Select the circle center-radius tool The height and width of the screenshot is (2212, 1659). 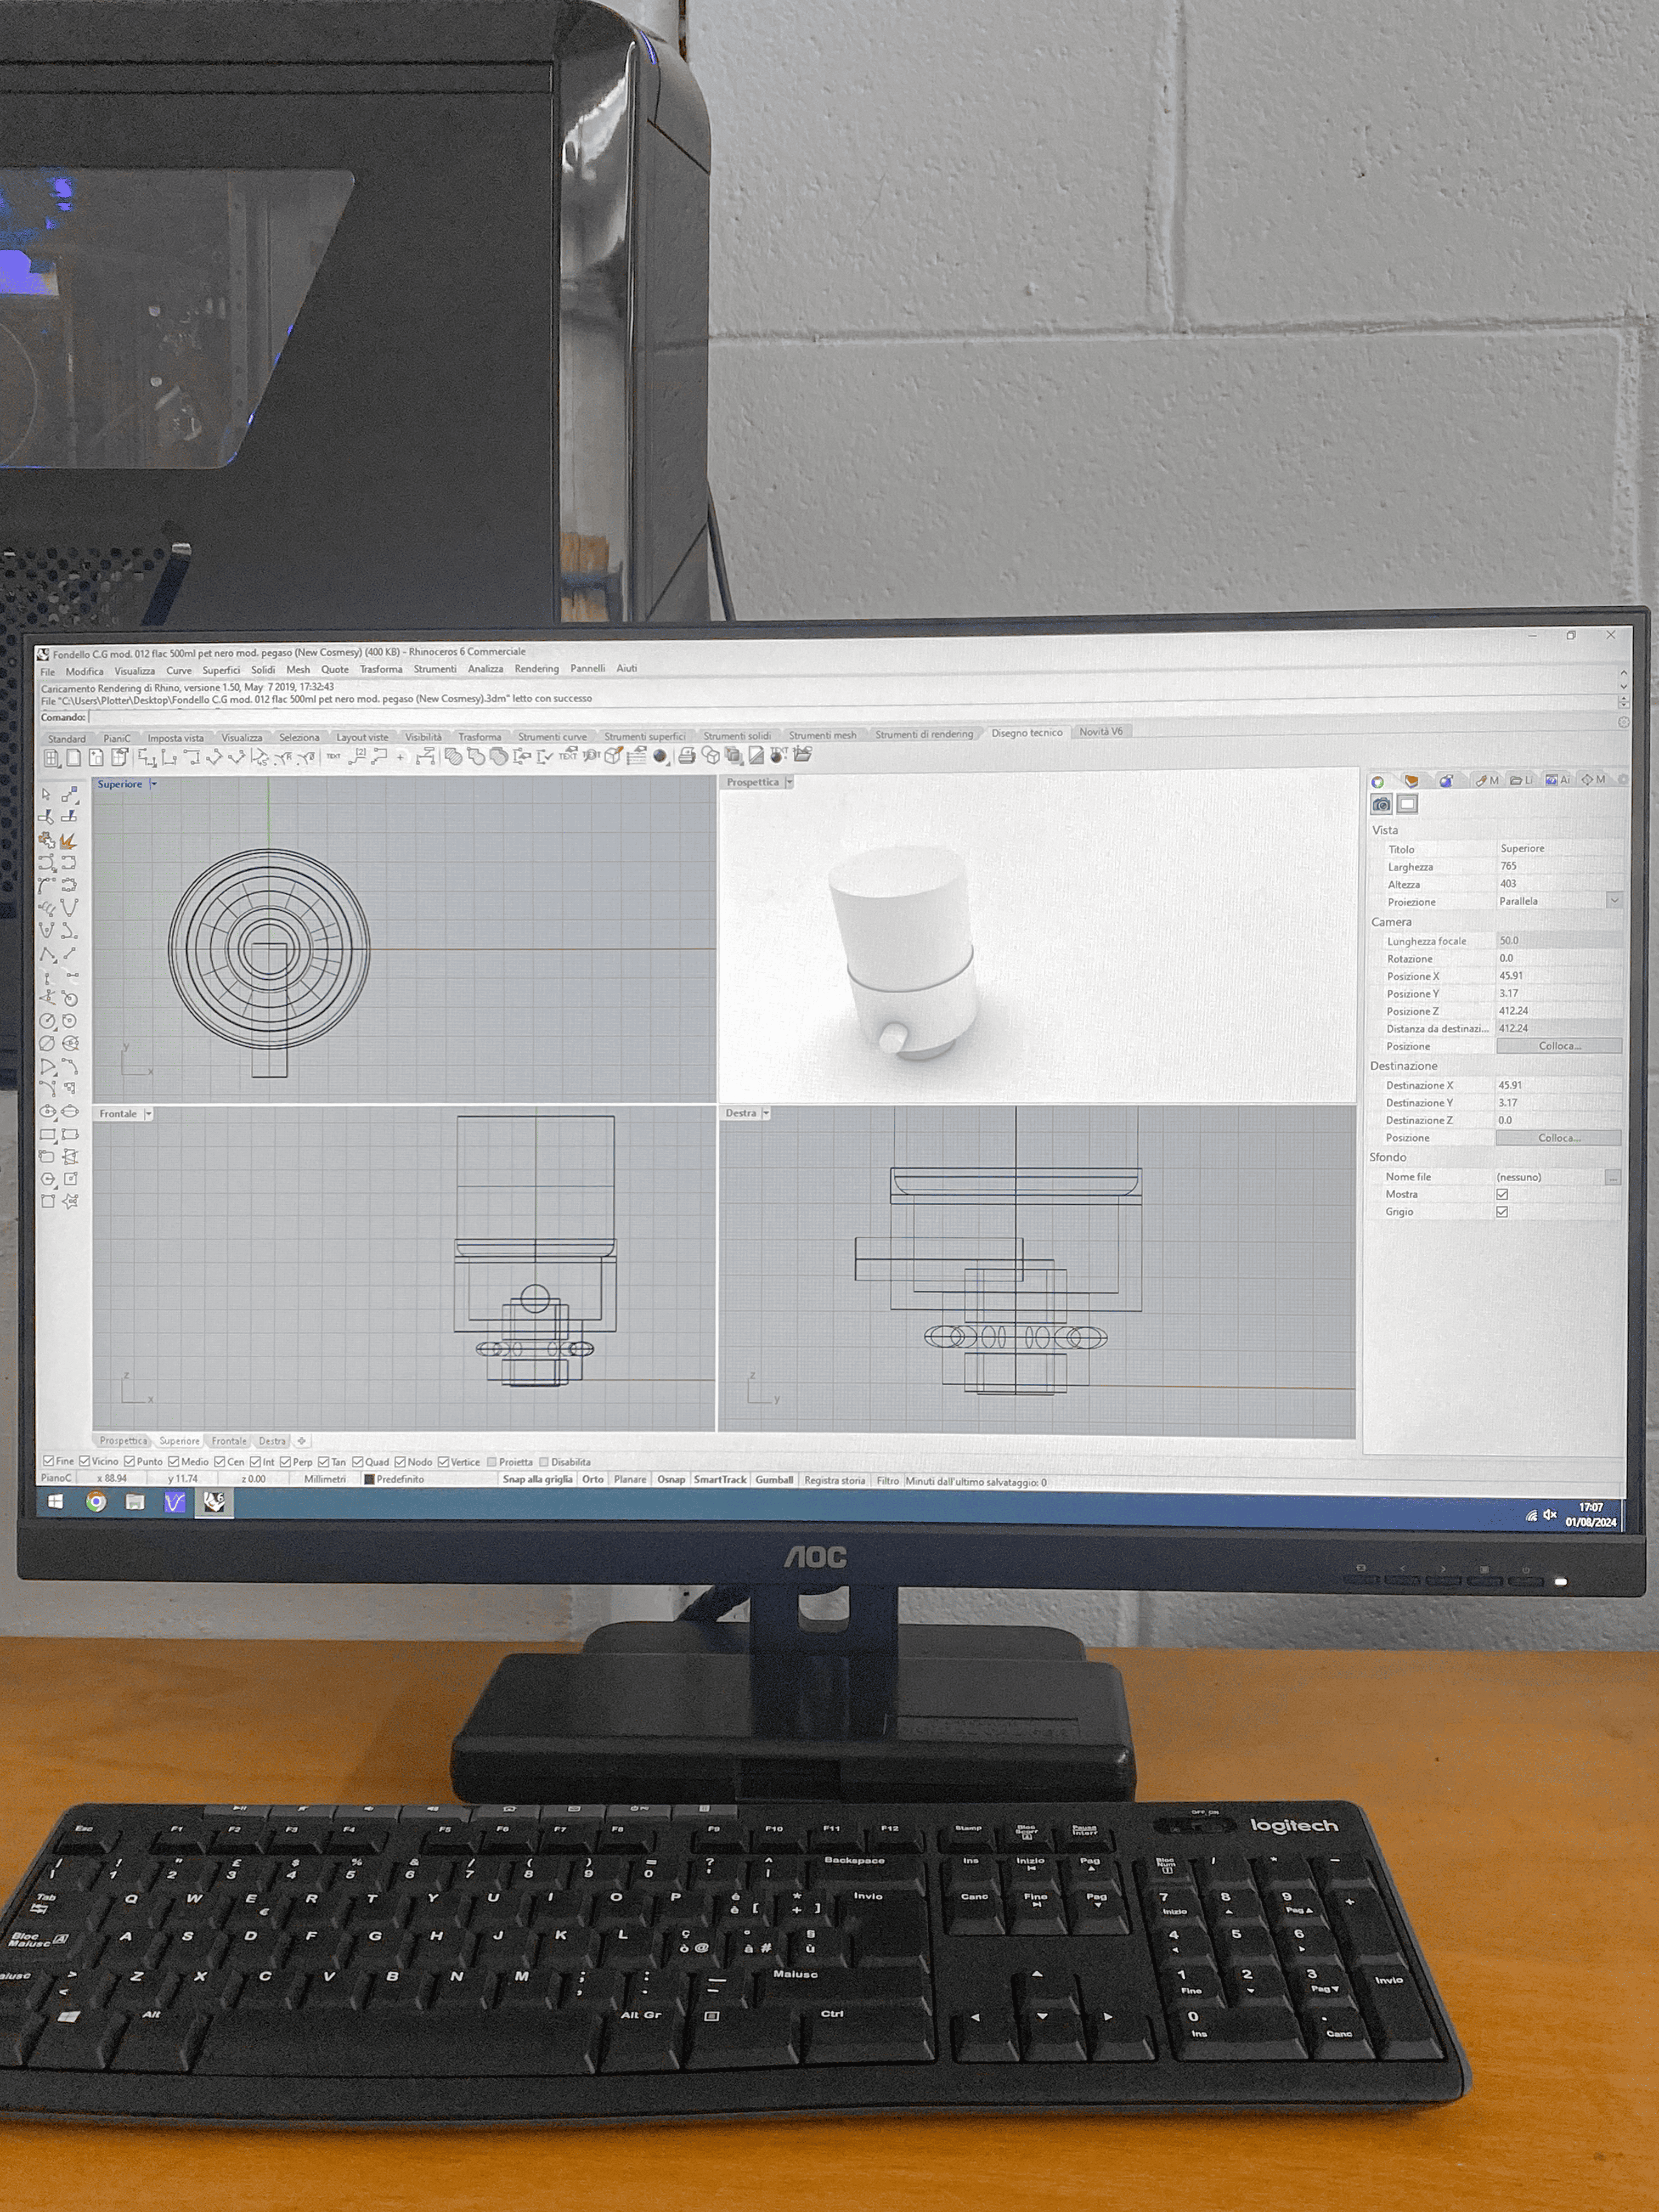[x=47, y=1020]
